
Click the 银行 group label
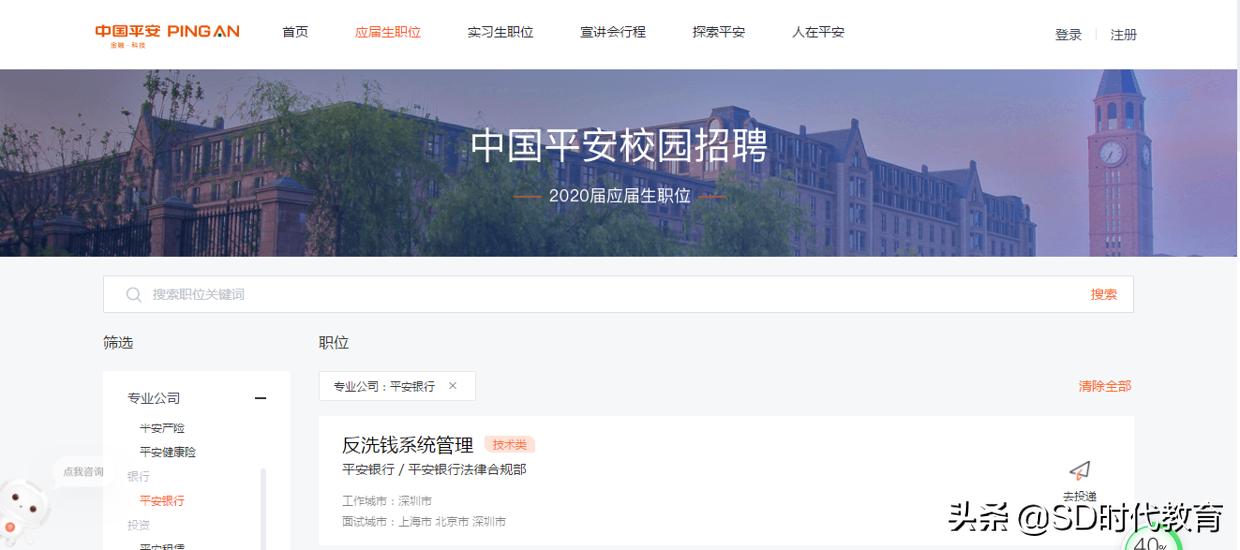click(x=138, y=477)
